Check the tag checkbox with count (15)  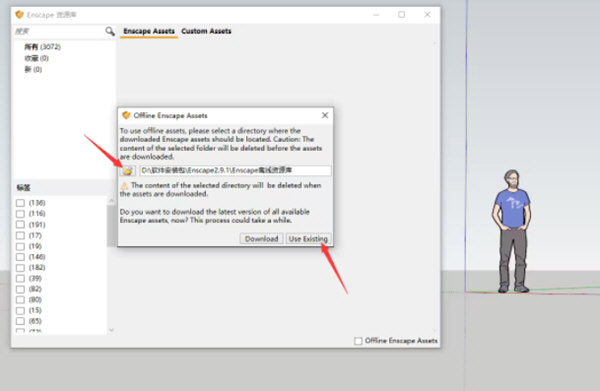pyautogui.click(x=20, y=310)
